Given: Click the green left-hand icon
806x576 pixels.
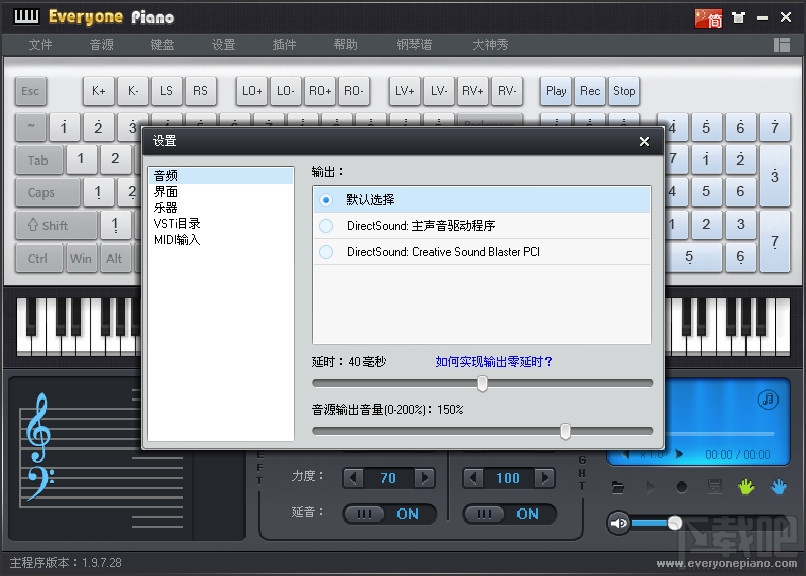Looking at the screenshot, I should click(x=746, y=487).
